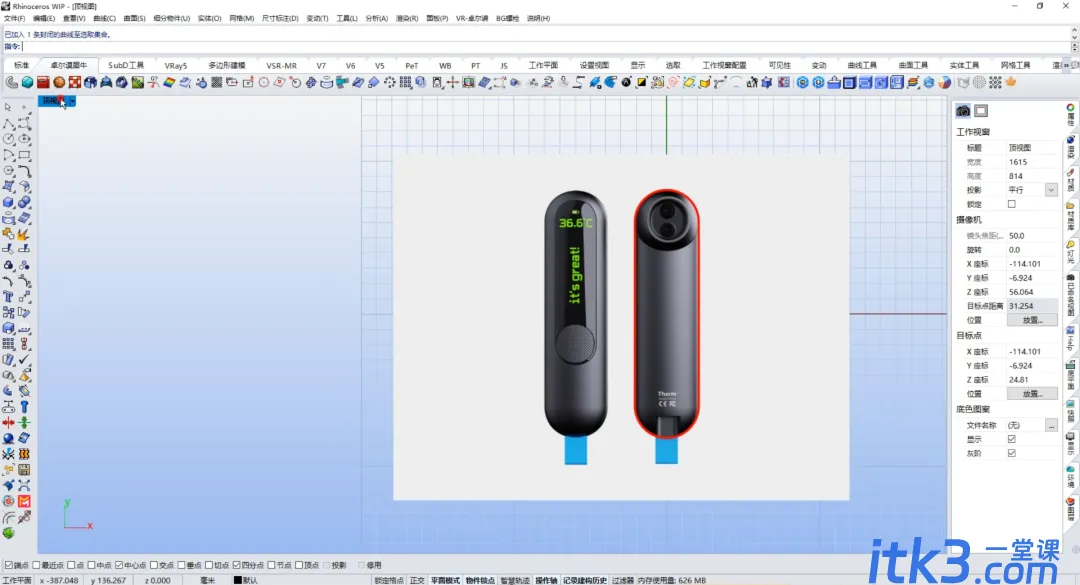This screenshot has height=585, width=1080.
Task: Toggle the 交点 intersection osnap checkbox
Action: (x=154, y=565)
